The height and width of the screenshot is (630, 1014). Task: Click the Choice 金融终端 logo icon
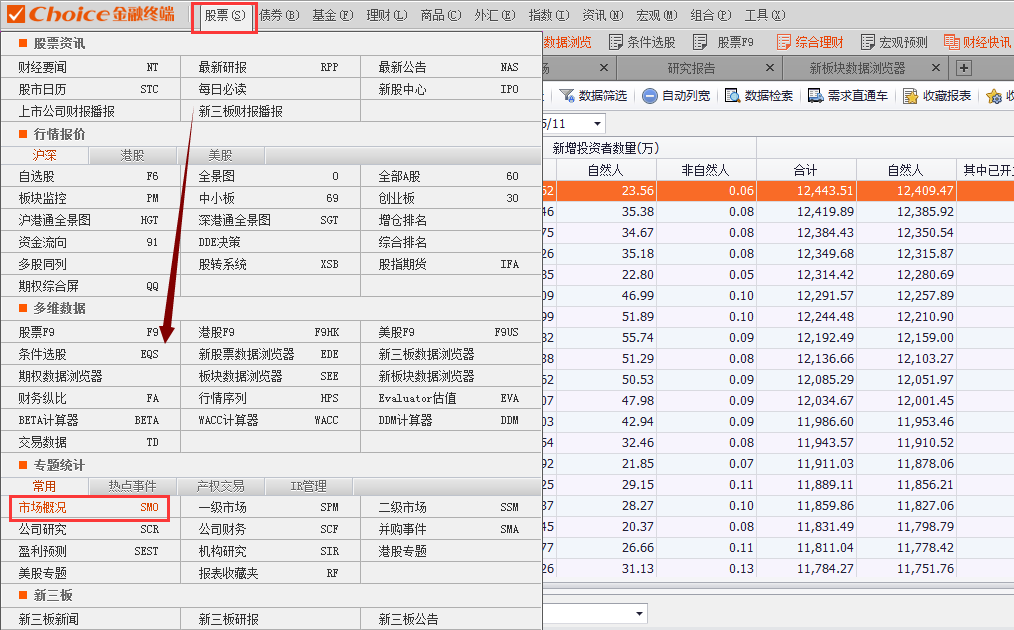(x=14, y=14)
